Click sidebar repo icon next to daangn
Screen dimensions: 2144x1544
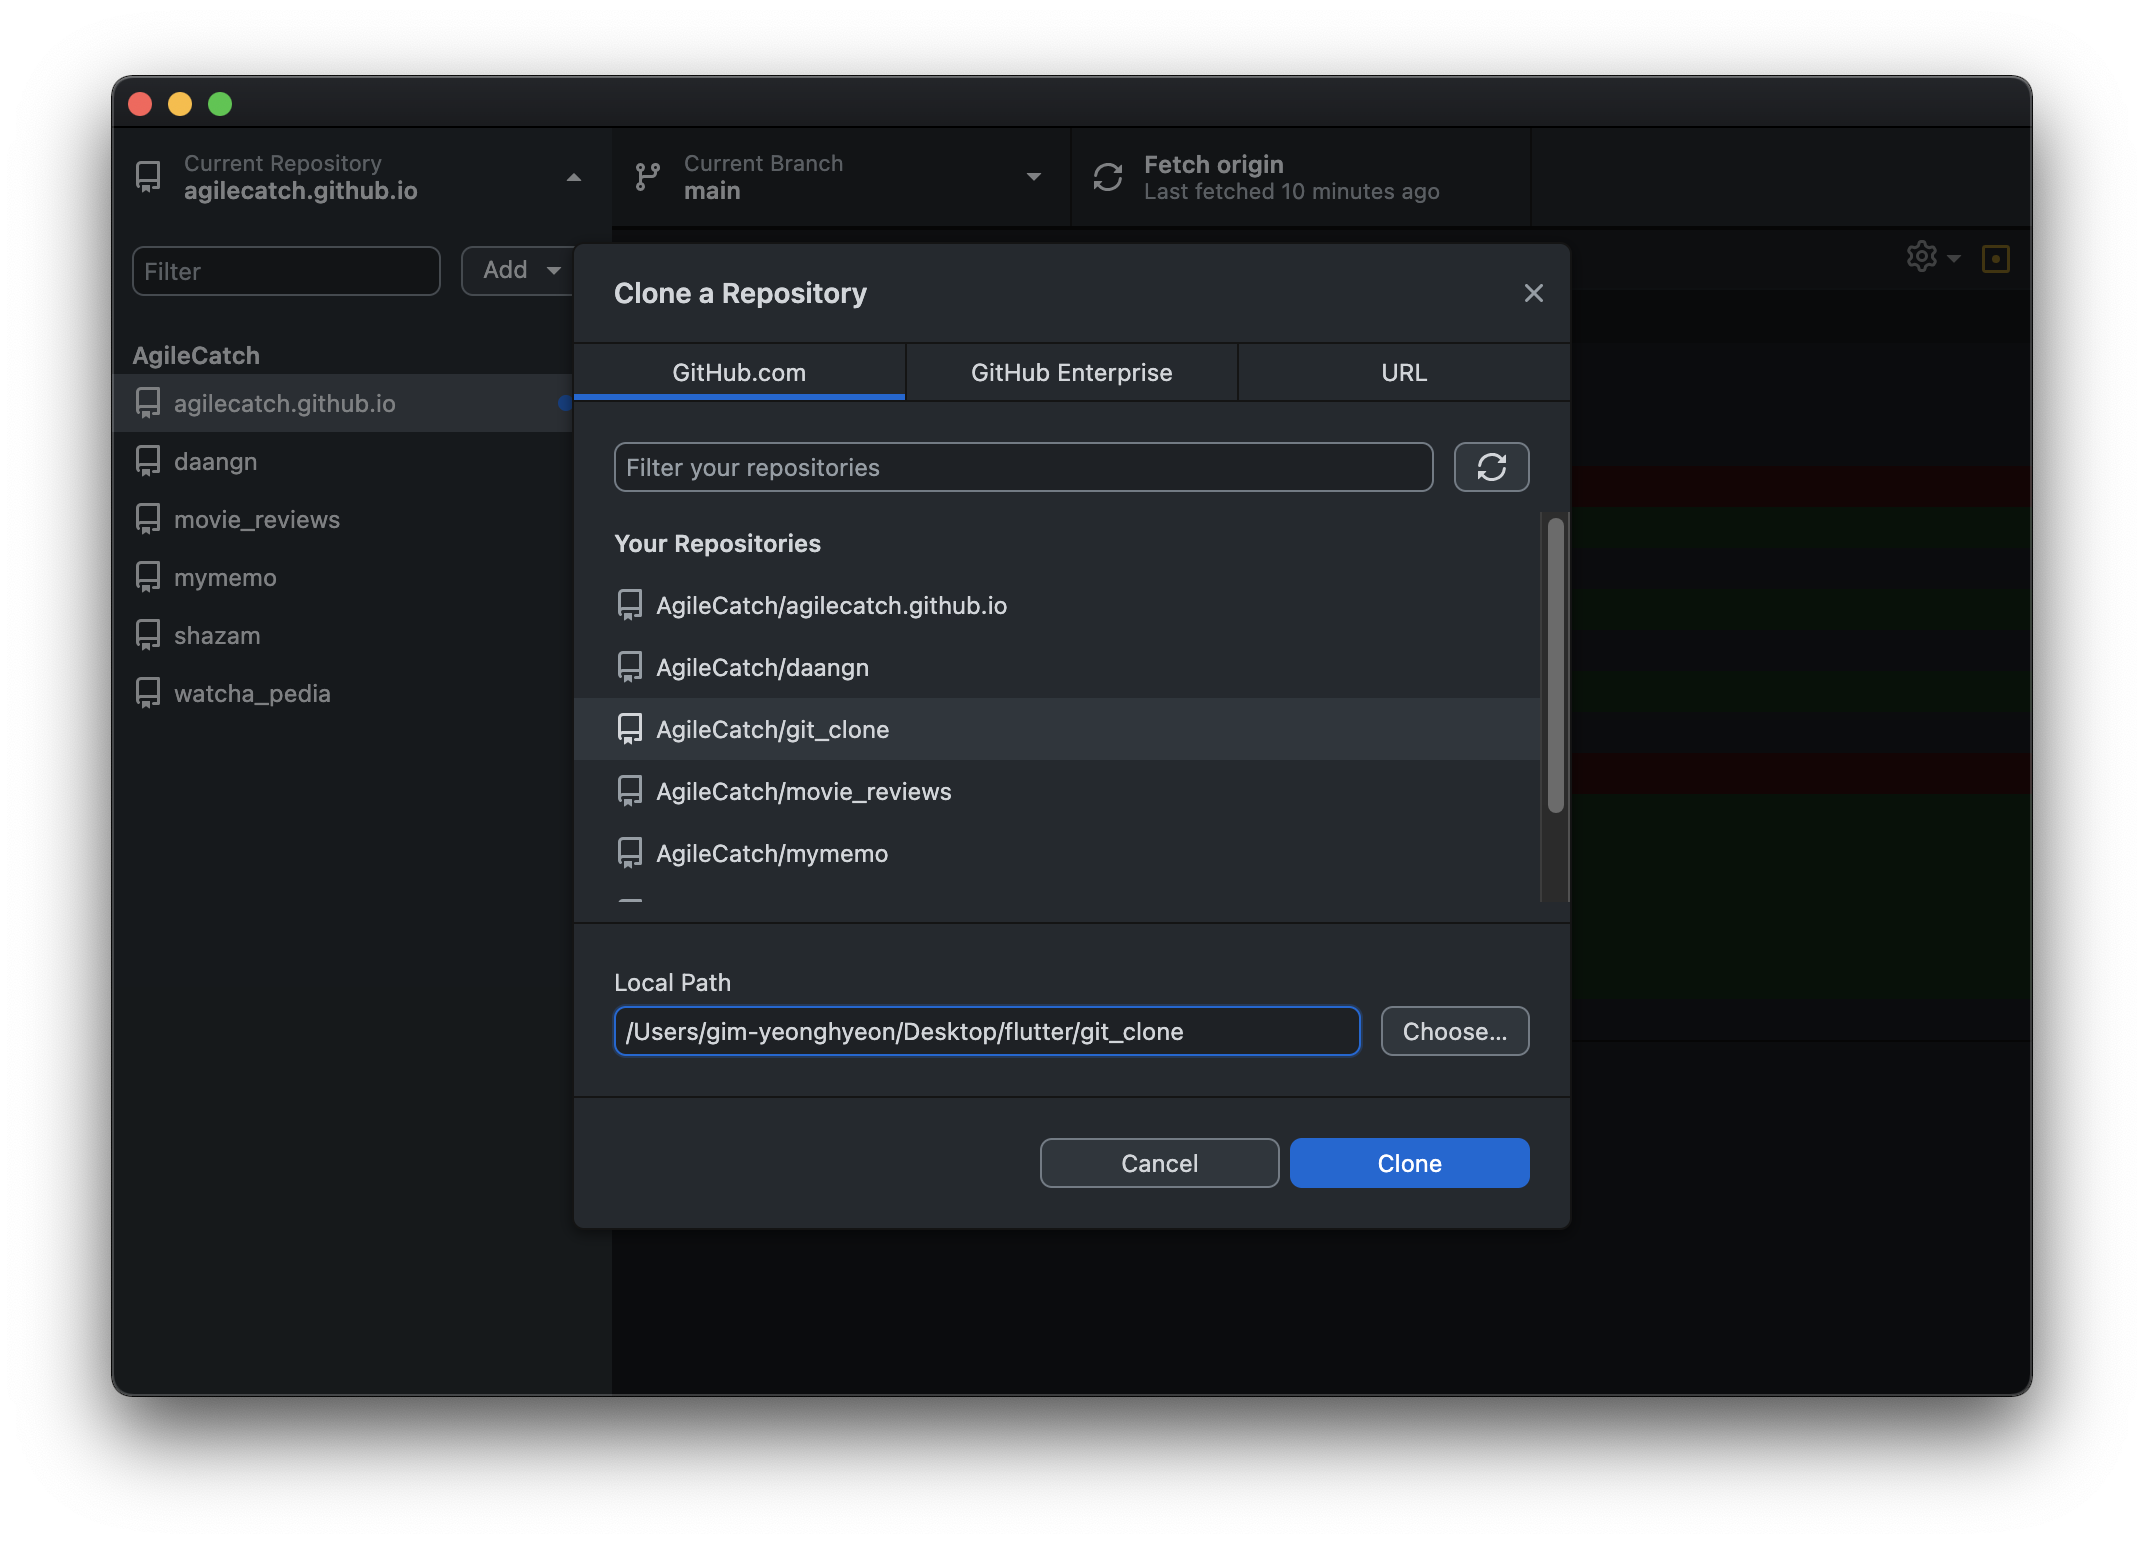click(148, 461)
